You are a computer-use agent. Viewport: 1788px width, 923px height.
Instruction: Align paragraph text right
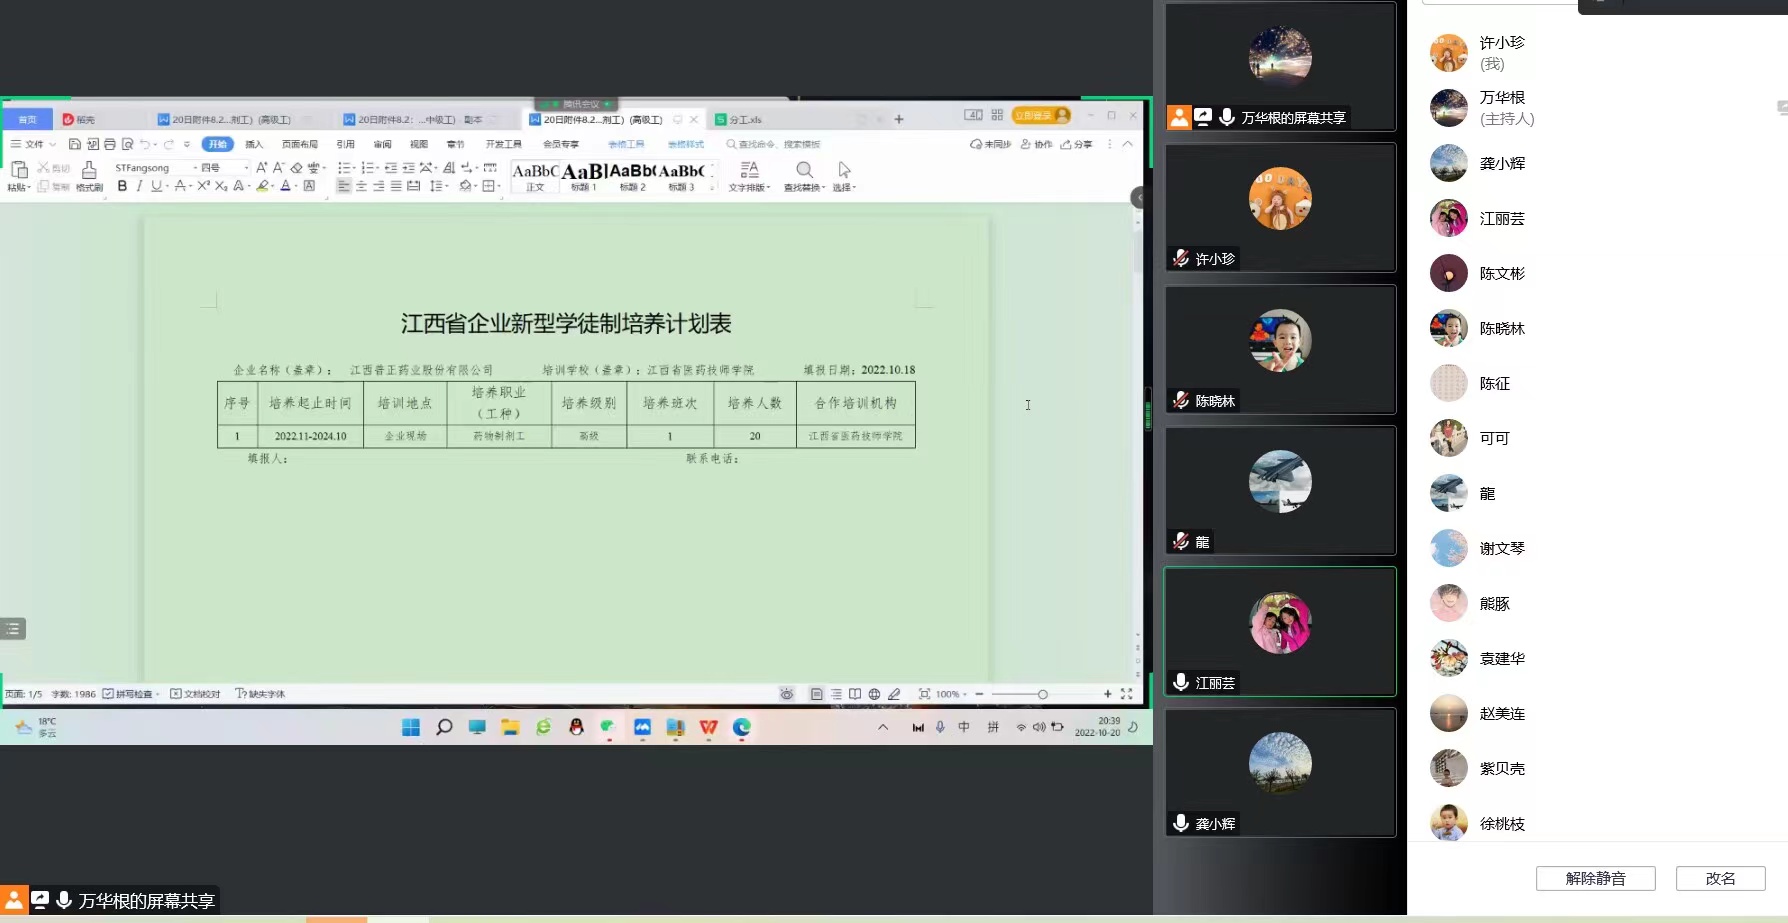[x=379, y=186]
